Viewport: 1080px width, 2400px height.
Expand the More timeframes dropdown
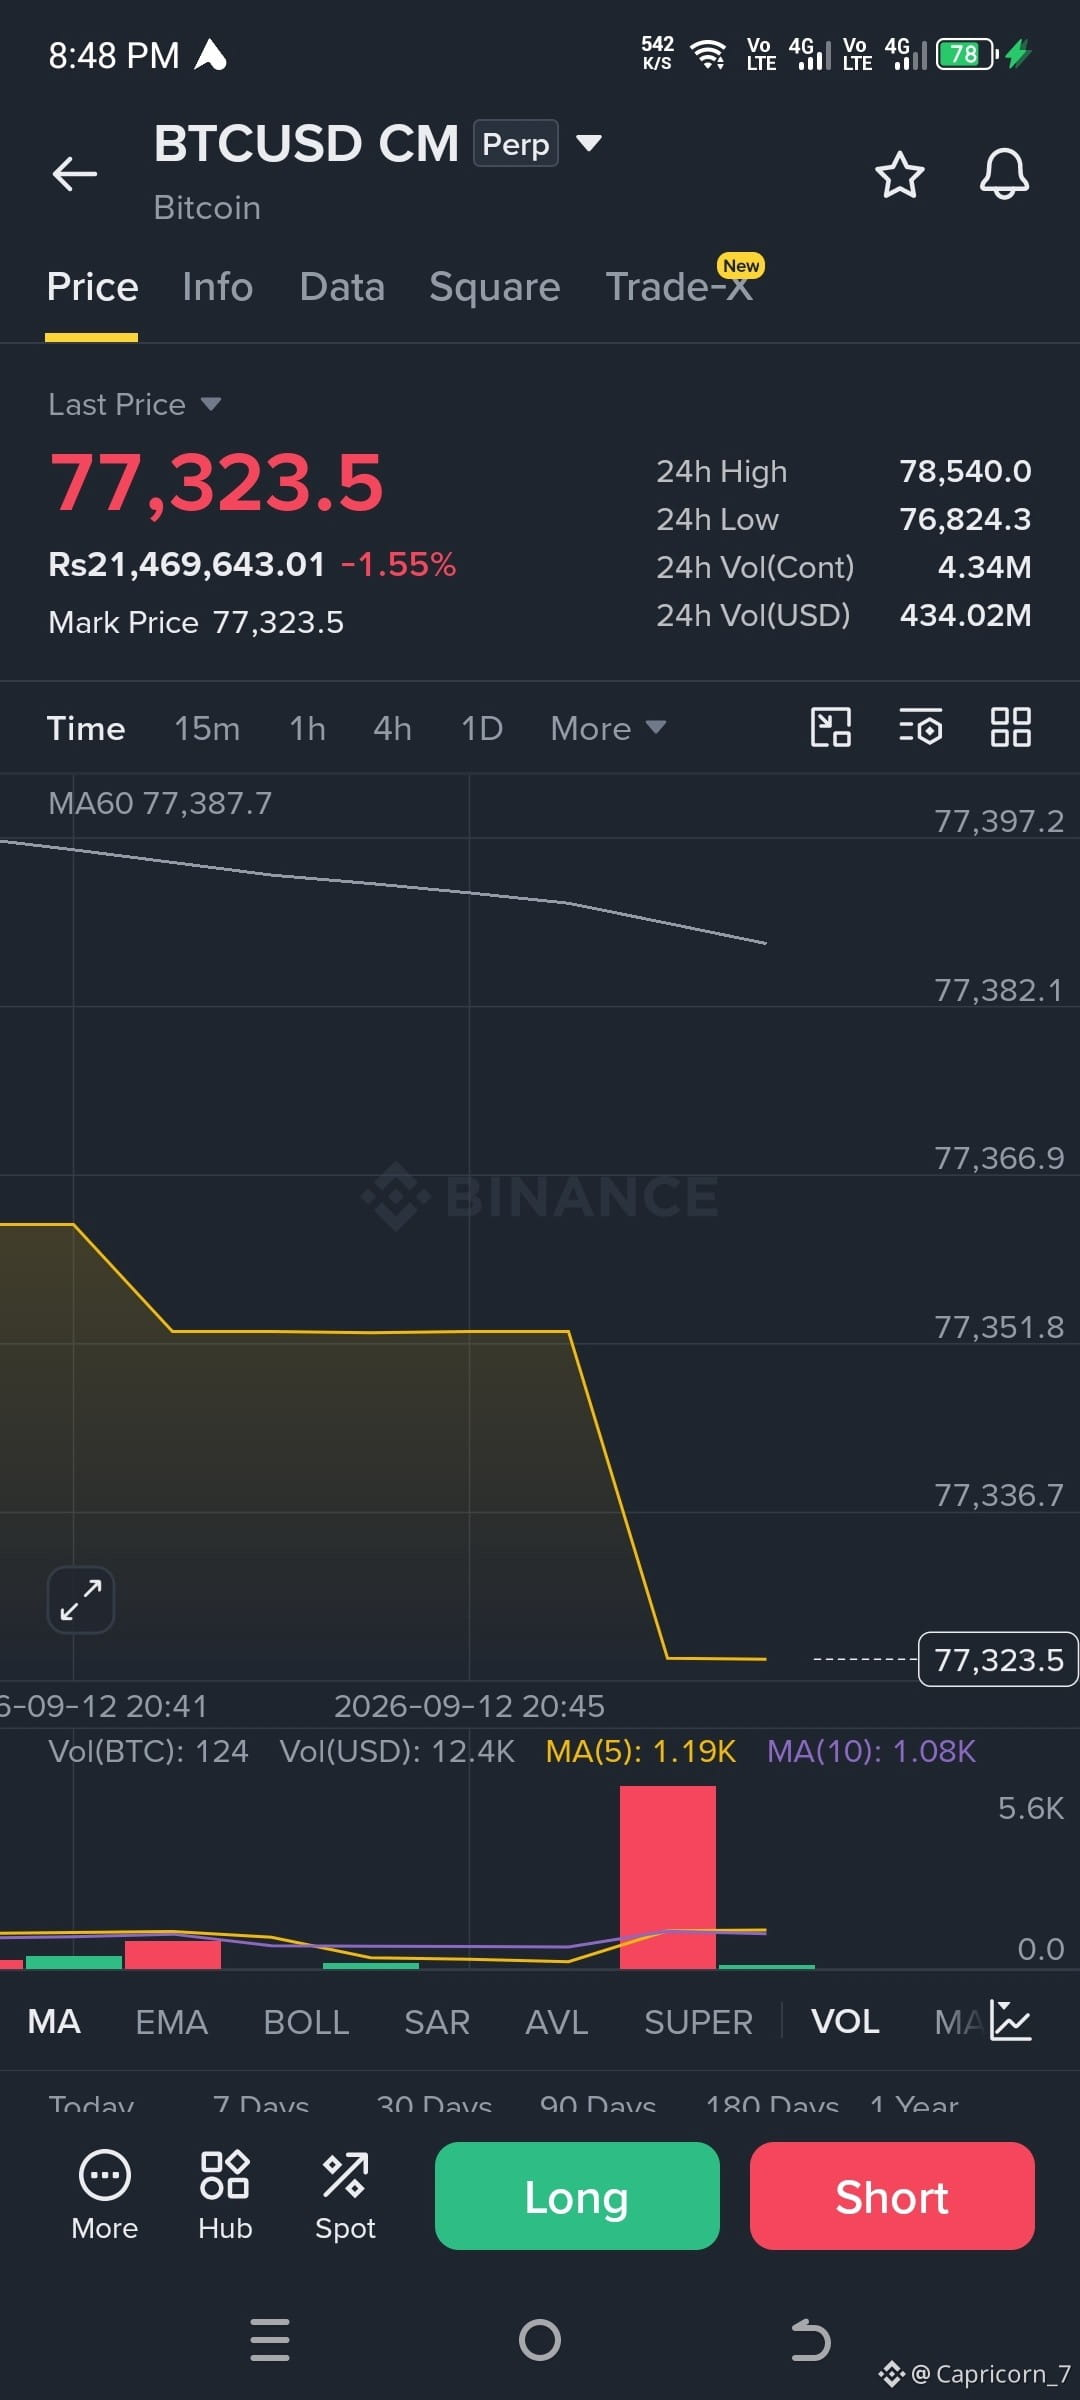pyautogui.click(x=608, y=728)
